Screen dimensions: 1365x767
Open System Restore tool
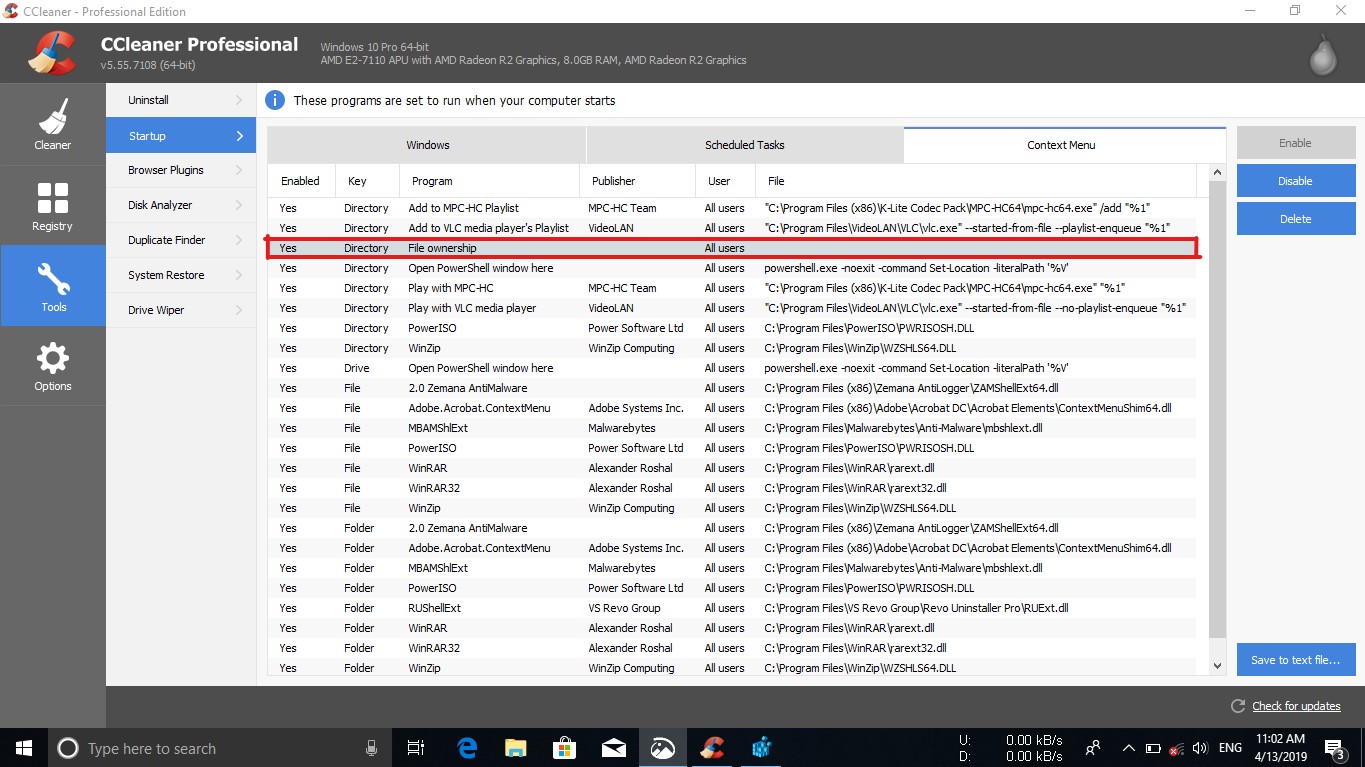(x=181, y=275)
